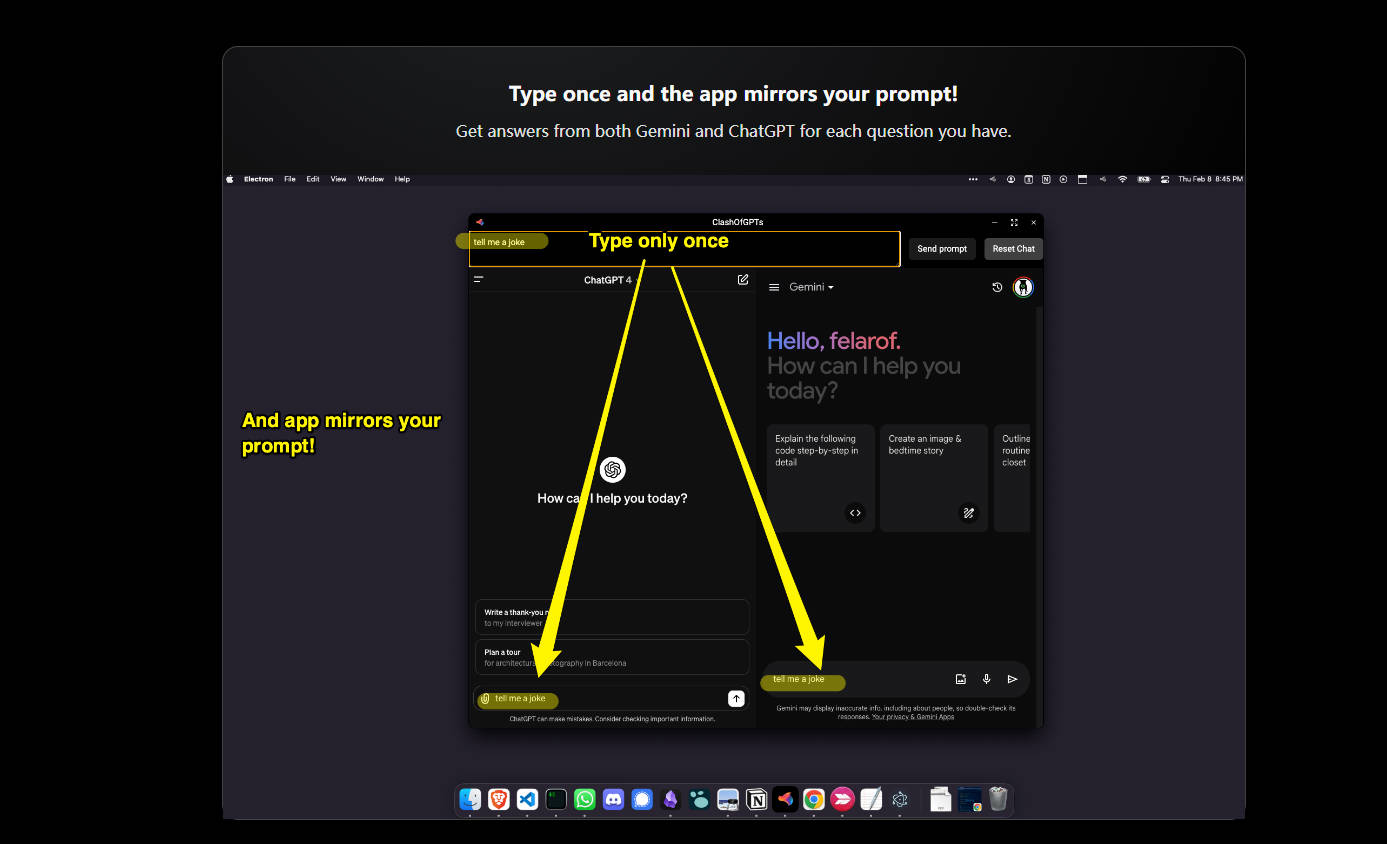Open Notion from the dock
The height and width of the screenshot is (844, 1387).
pyautogui.click(x=757, y=799)
